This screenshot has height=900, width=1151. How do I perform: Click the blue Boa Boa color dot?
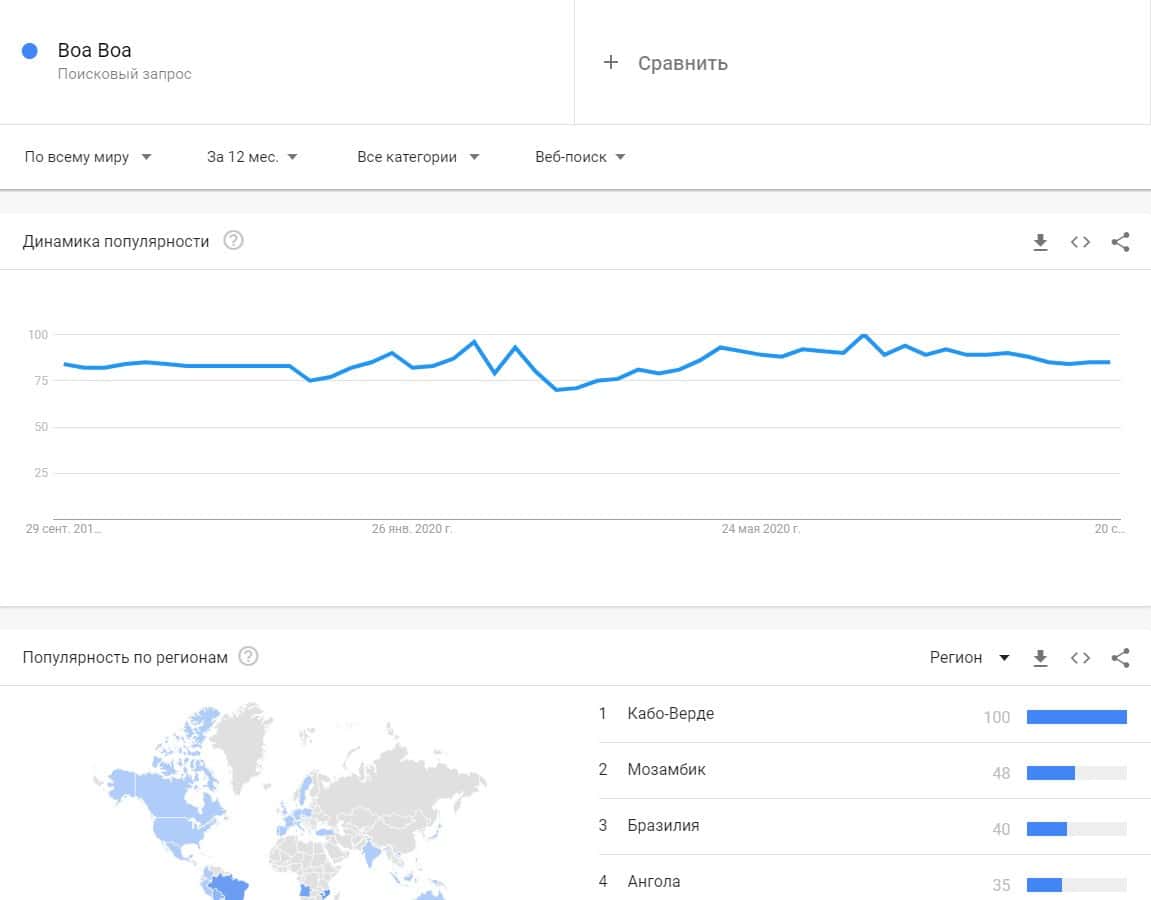pos(30,51)
